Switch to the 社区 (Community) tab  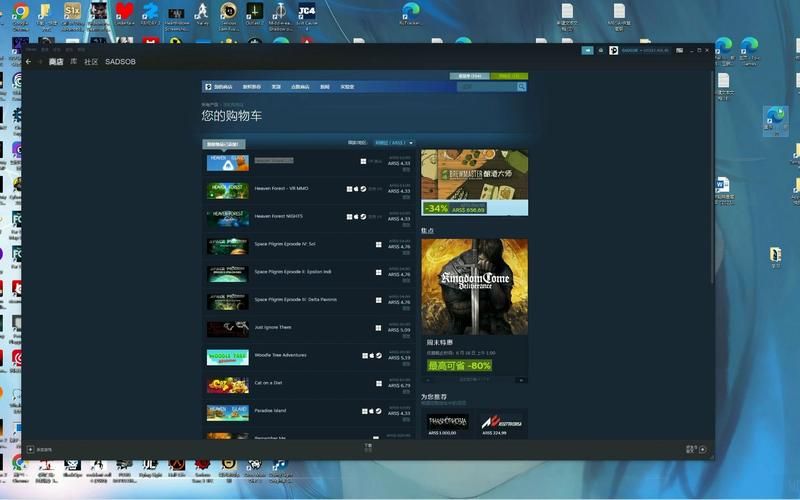click(91, 61)
